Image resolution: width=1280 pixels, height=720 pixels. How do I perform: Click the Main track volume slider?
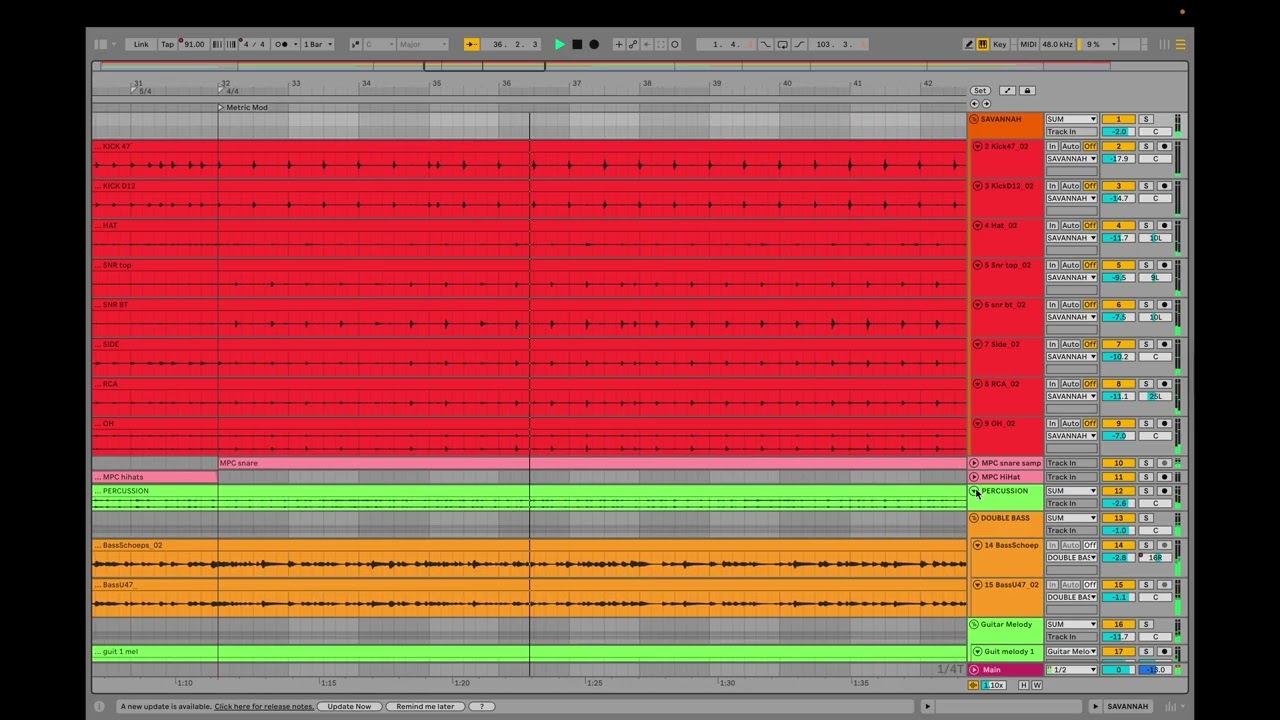(1119, 670)
